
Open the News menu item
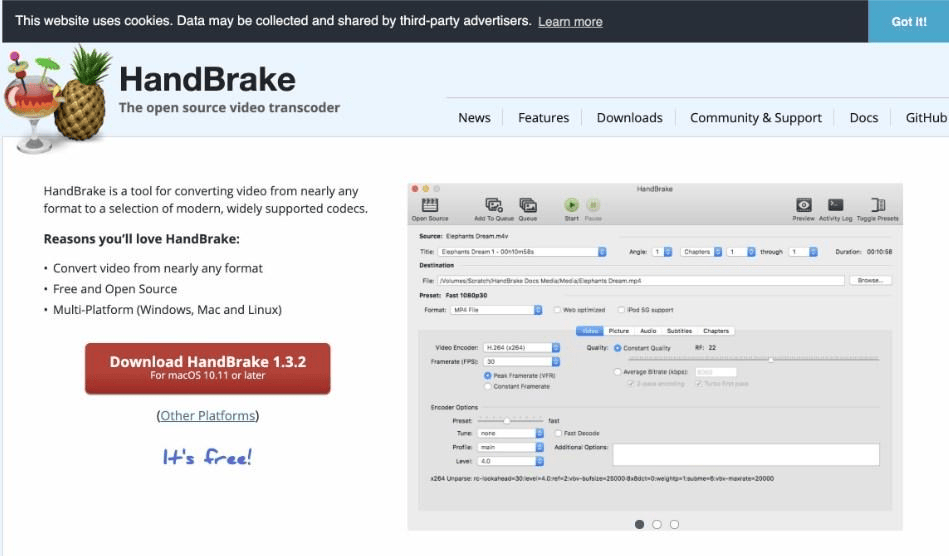pos(474,118)
